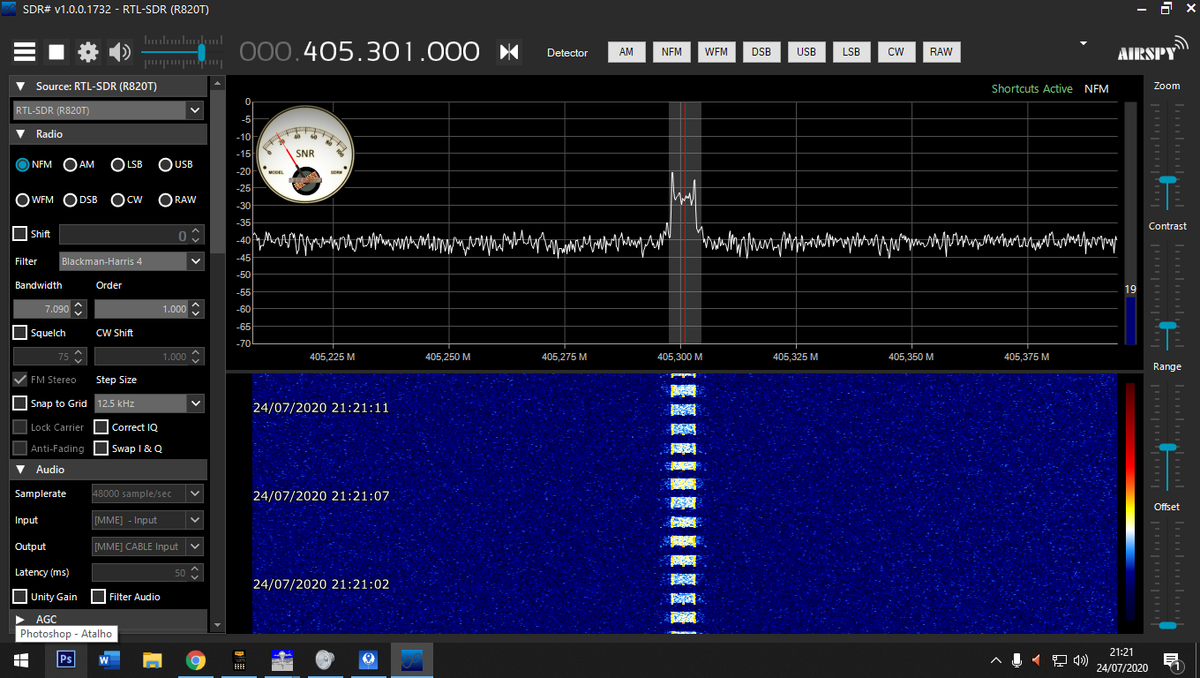Open Photoshop from the taskbar
Screen dimensions: 1200x678
(66, 660)
